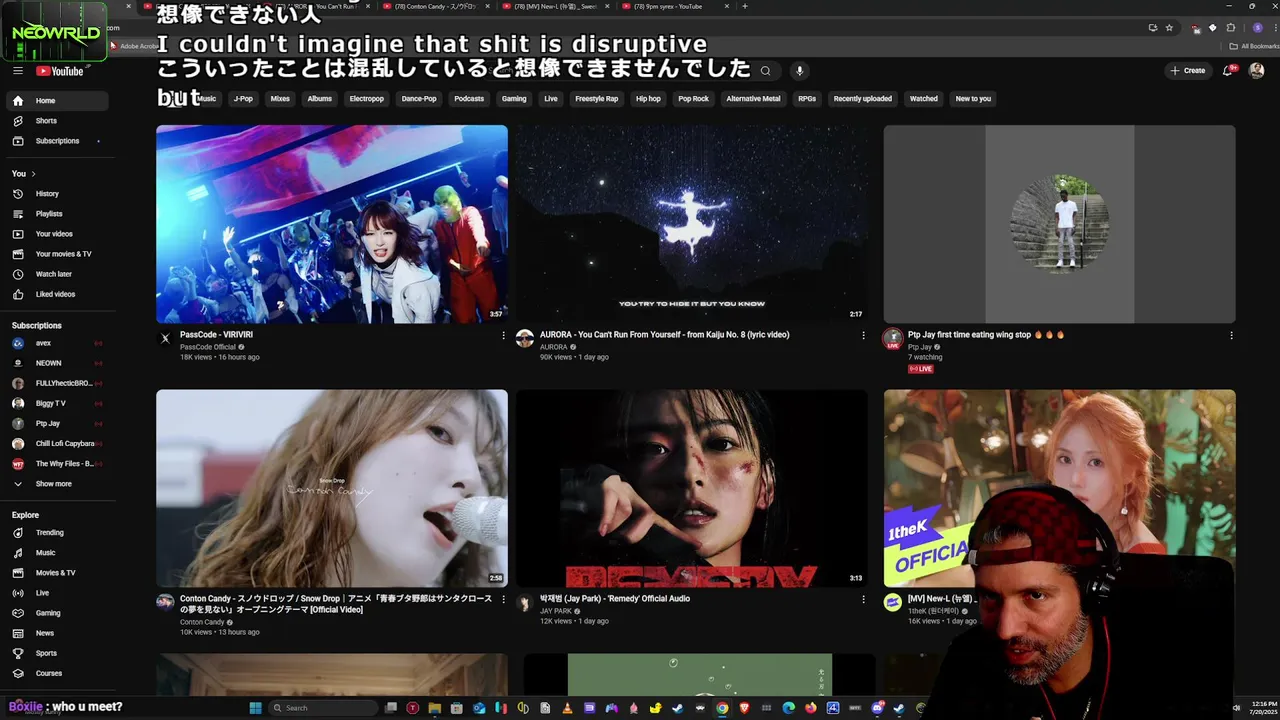Open Ptp Jay wing stop live stream title
The image size is (1280, 720).
coord(986,335)
